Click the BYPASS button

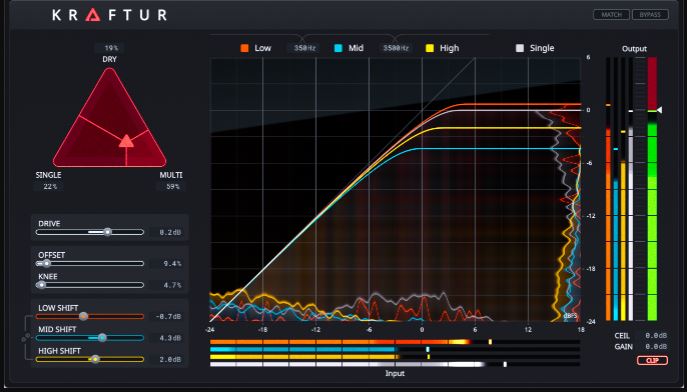[650, 15]
